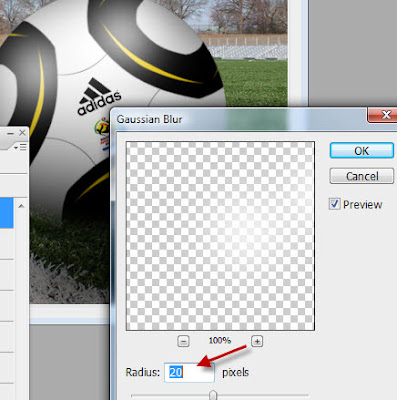The image size is (397, 400).
Task: Click the left panel's scroll up arrow
Action: (21, 206)
